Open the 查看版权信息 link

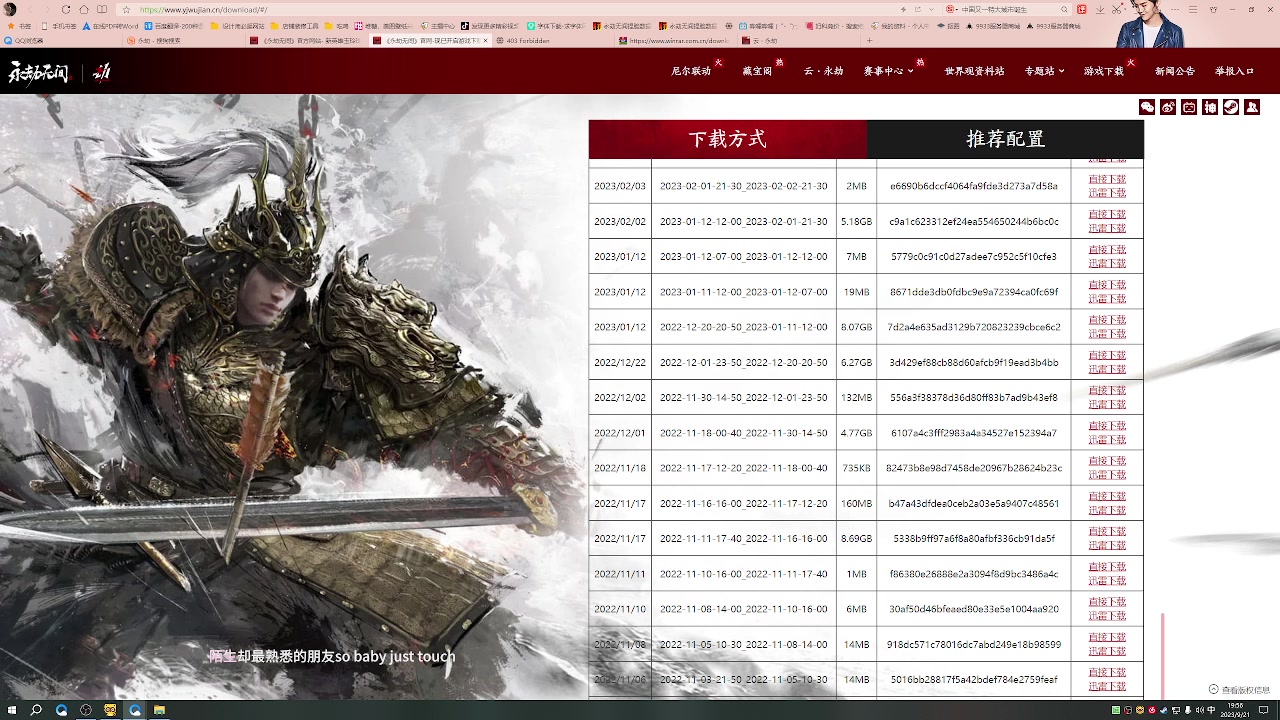[x=1239, y=689]
